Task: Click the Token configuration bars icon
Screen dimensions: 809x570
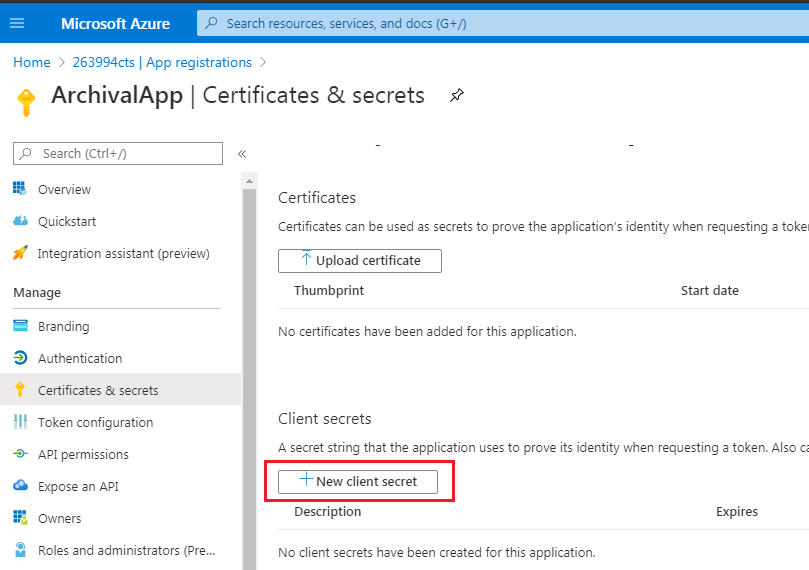Action: click(x=20, y=422)
